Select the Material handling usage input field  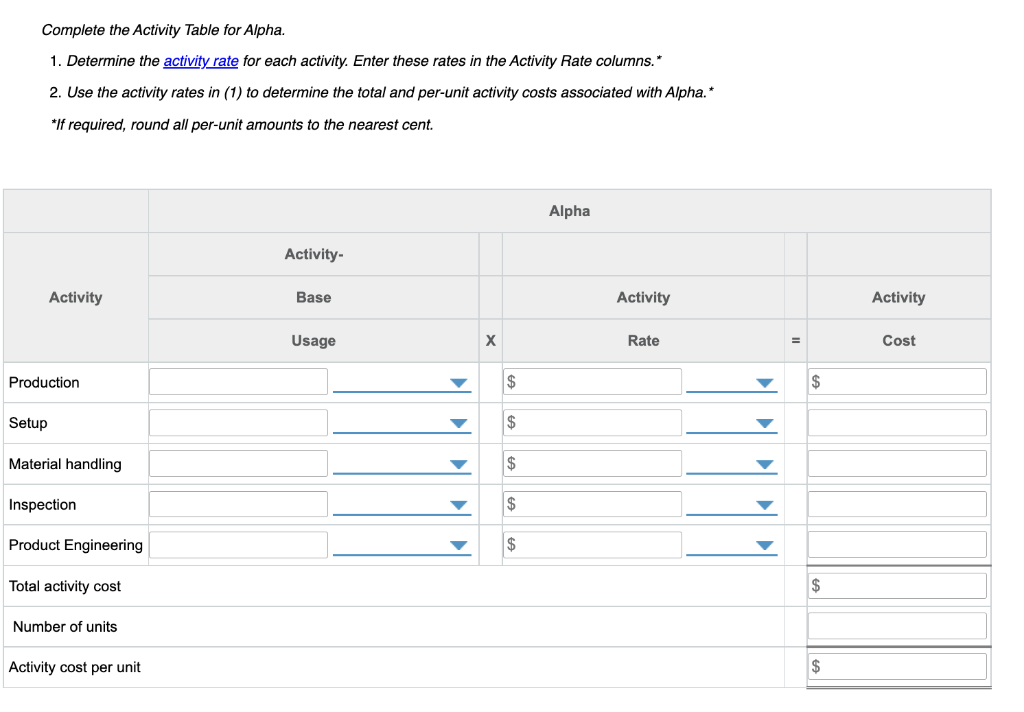click(238, 463)
